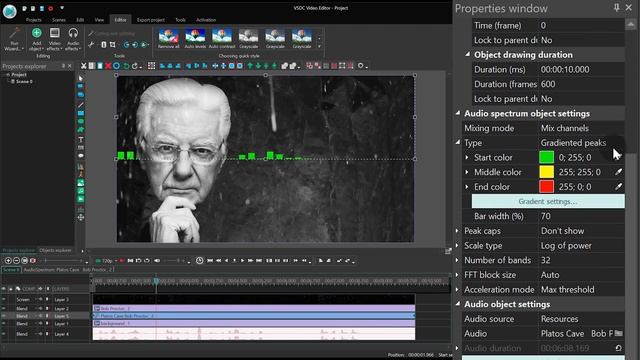Toggle visibility eye for Layer 4

pos(4,334)
